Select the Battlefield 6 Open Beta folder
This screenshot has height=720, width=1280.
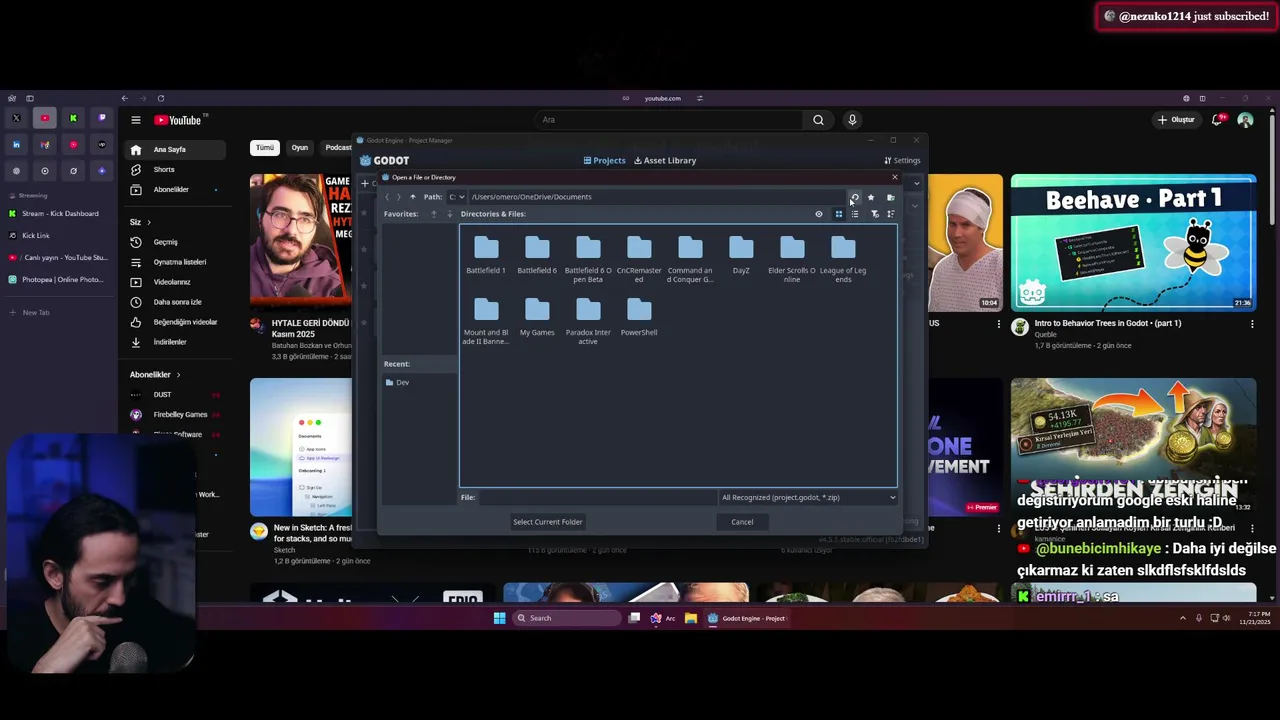(588, 259)
